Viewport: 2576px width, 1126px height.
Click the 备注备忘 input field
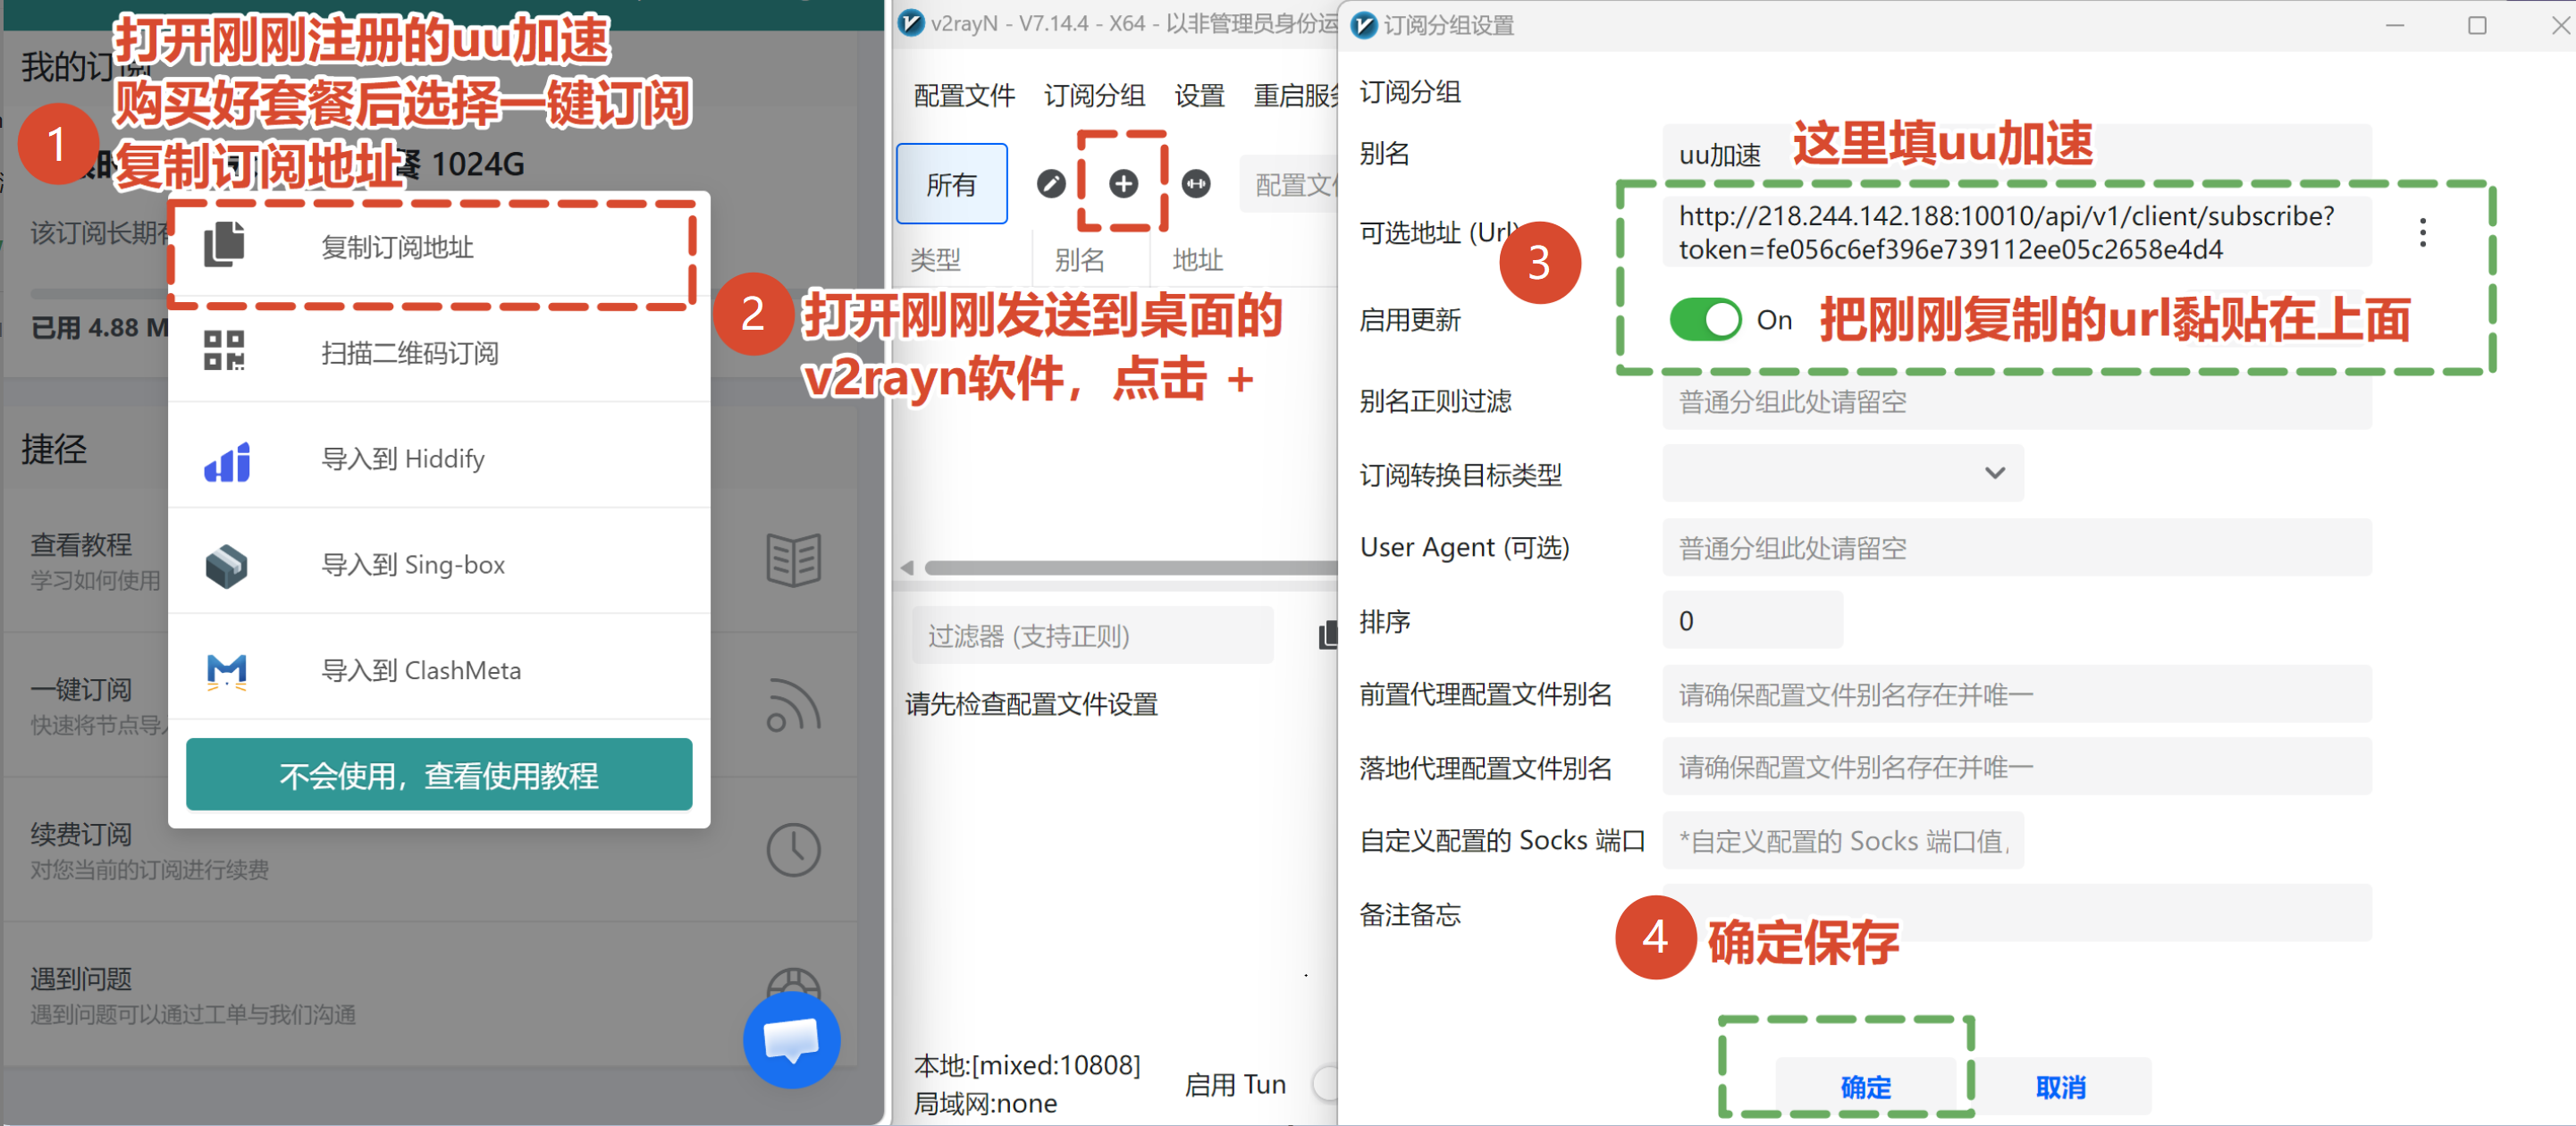[2016, 913]
